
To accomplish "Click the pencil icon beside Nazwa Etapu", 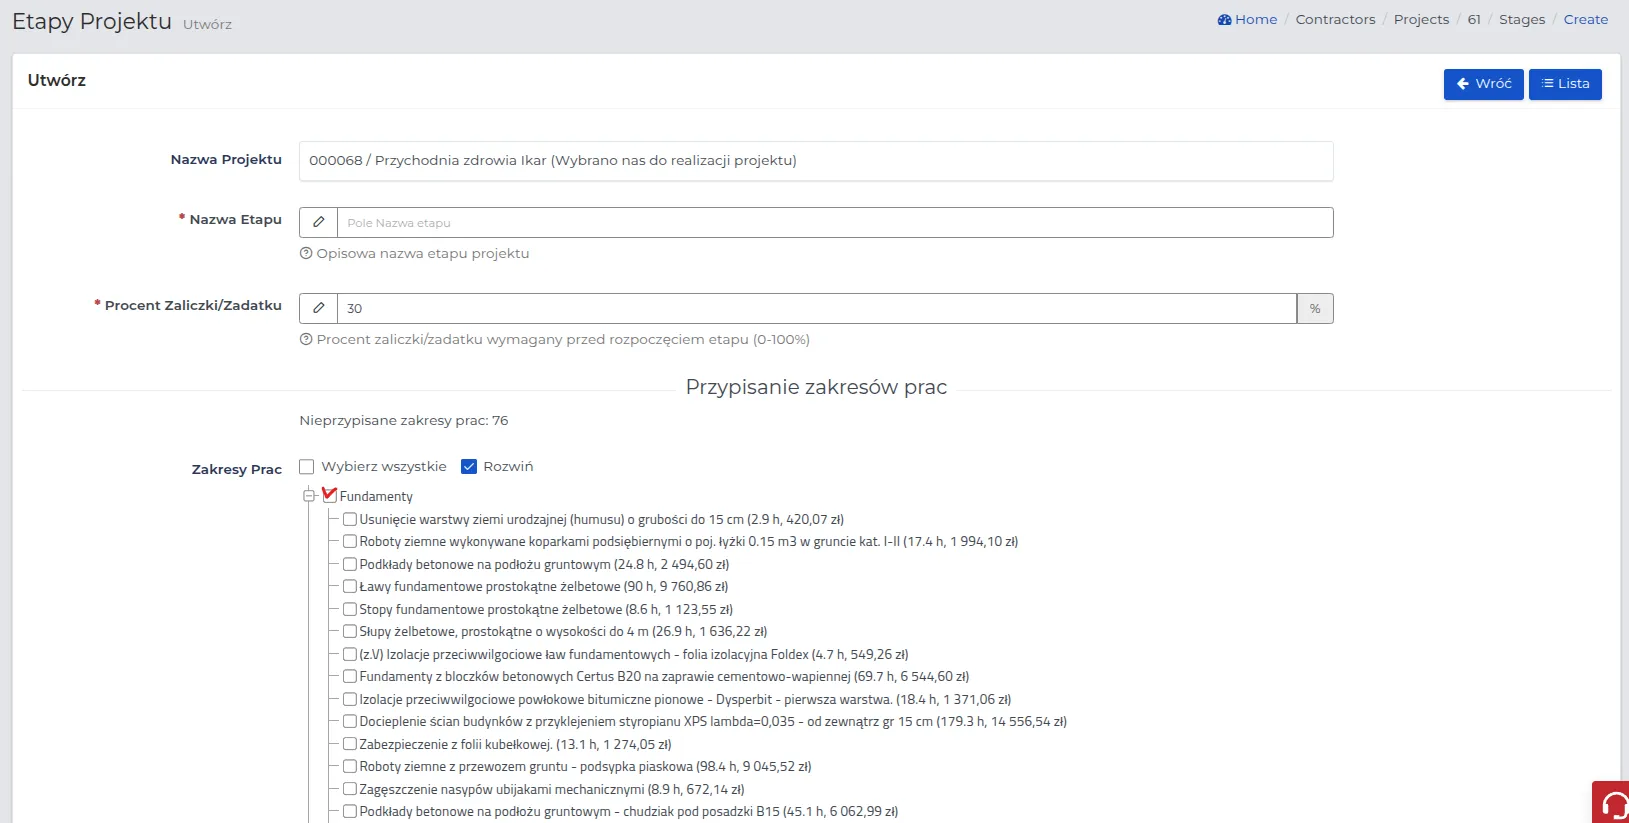I will tap(318, 223).
